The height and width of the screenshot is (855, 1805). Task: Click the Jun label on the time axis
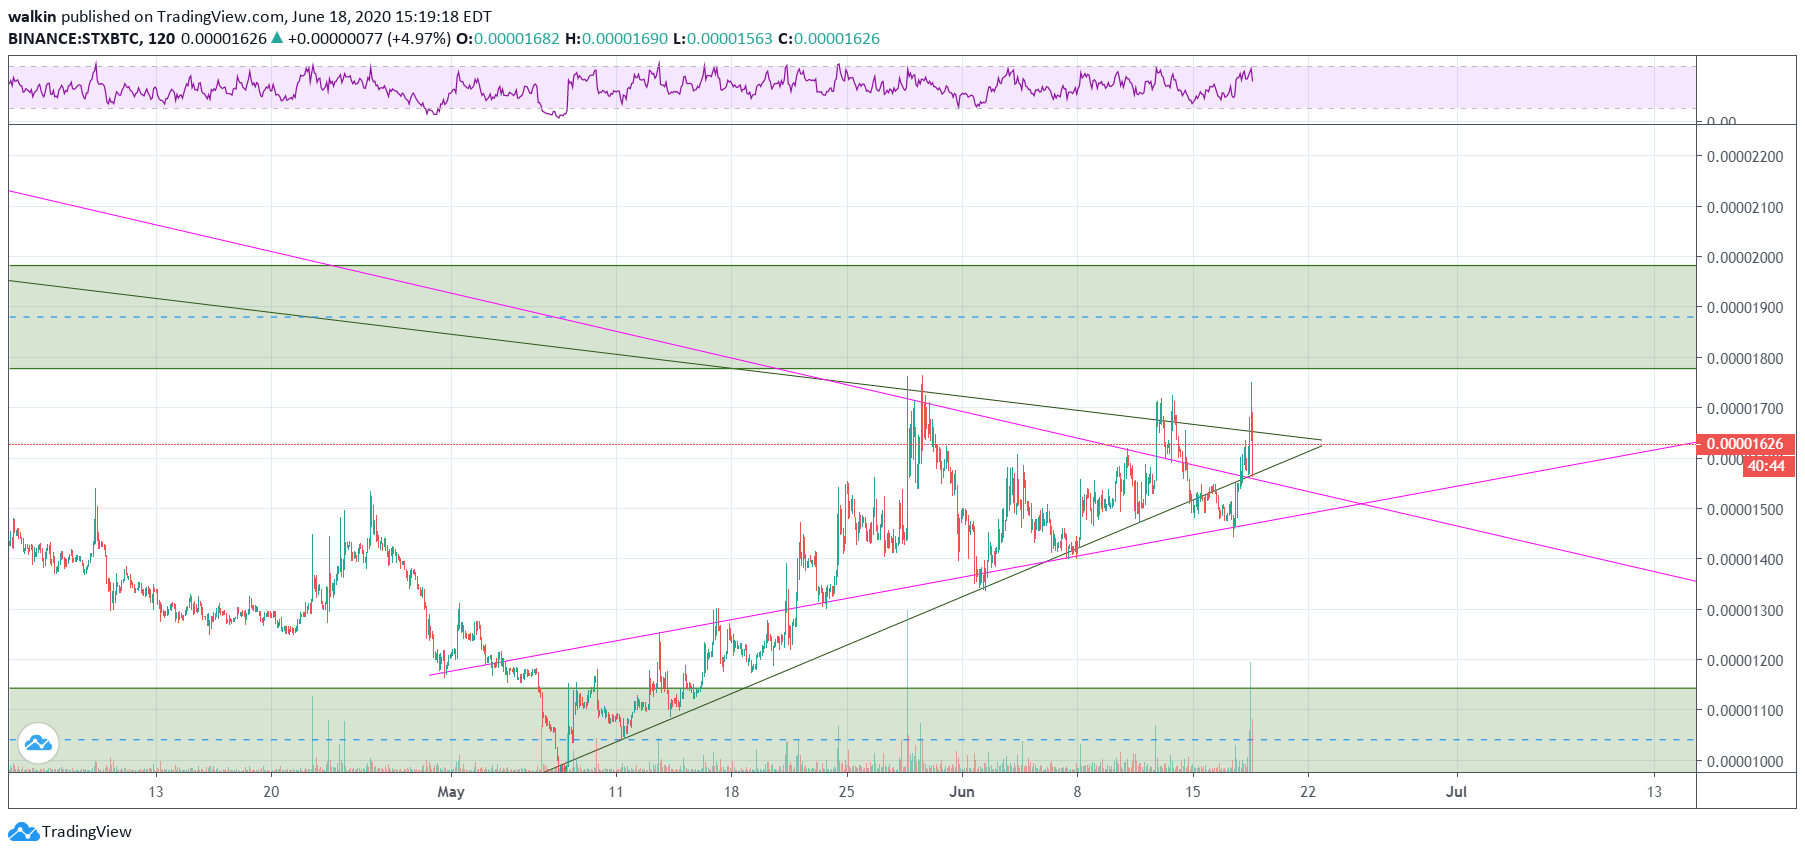tap(962, 792)
